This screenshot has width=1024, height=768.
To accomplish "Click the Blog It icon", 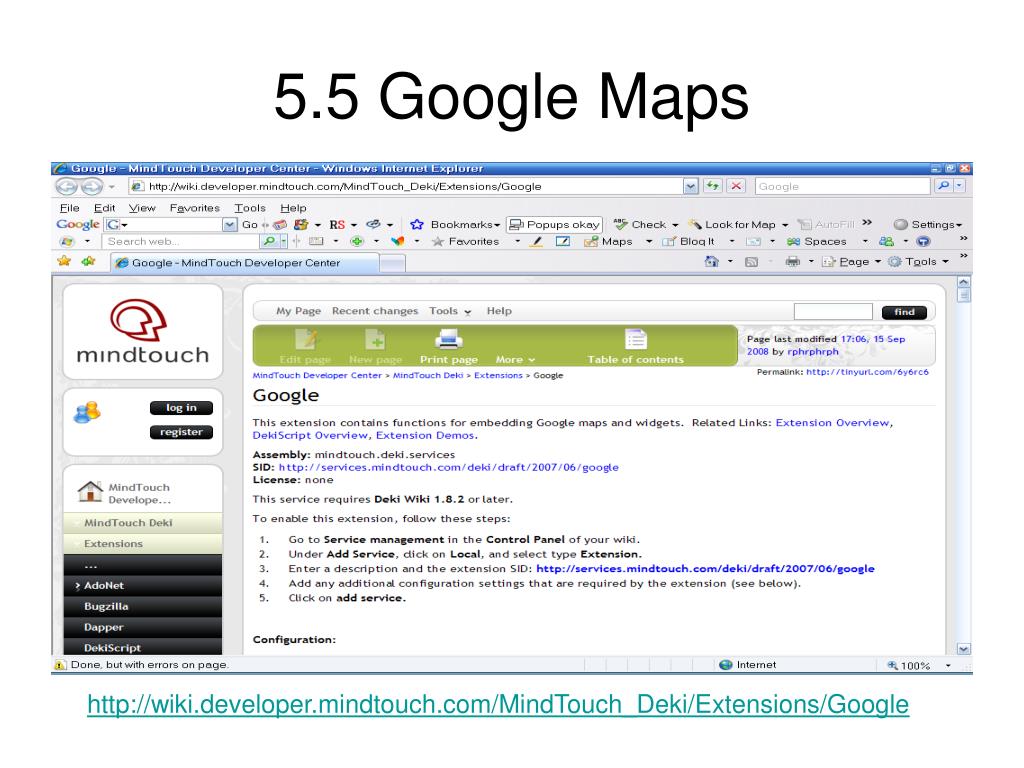I will tap(669, 242).
